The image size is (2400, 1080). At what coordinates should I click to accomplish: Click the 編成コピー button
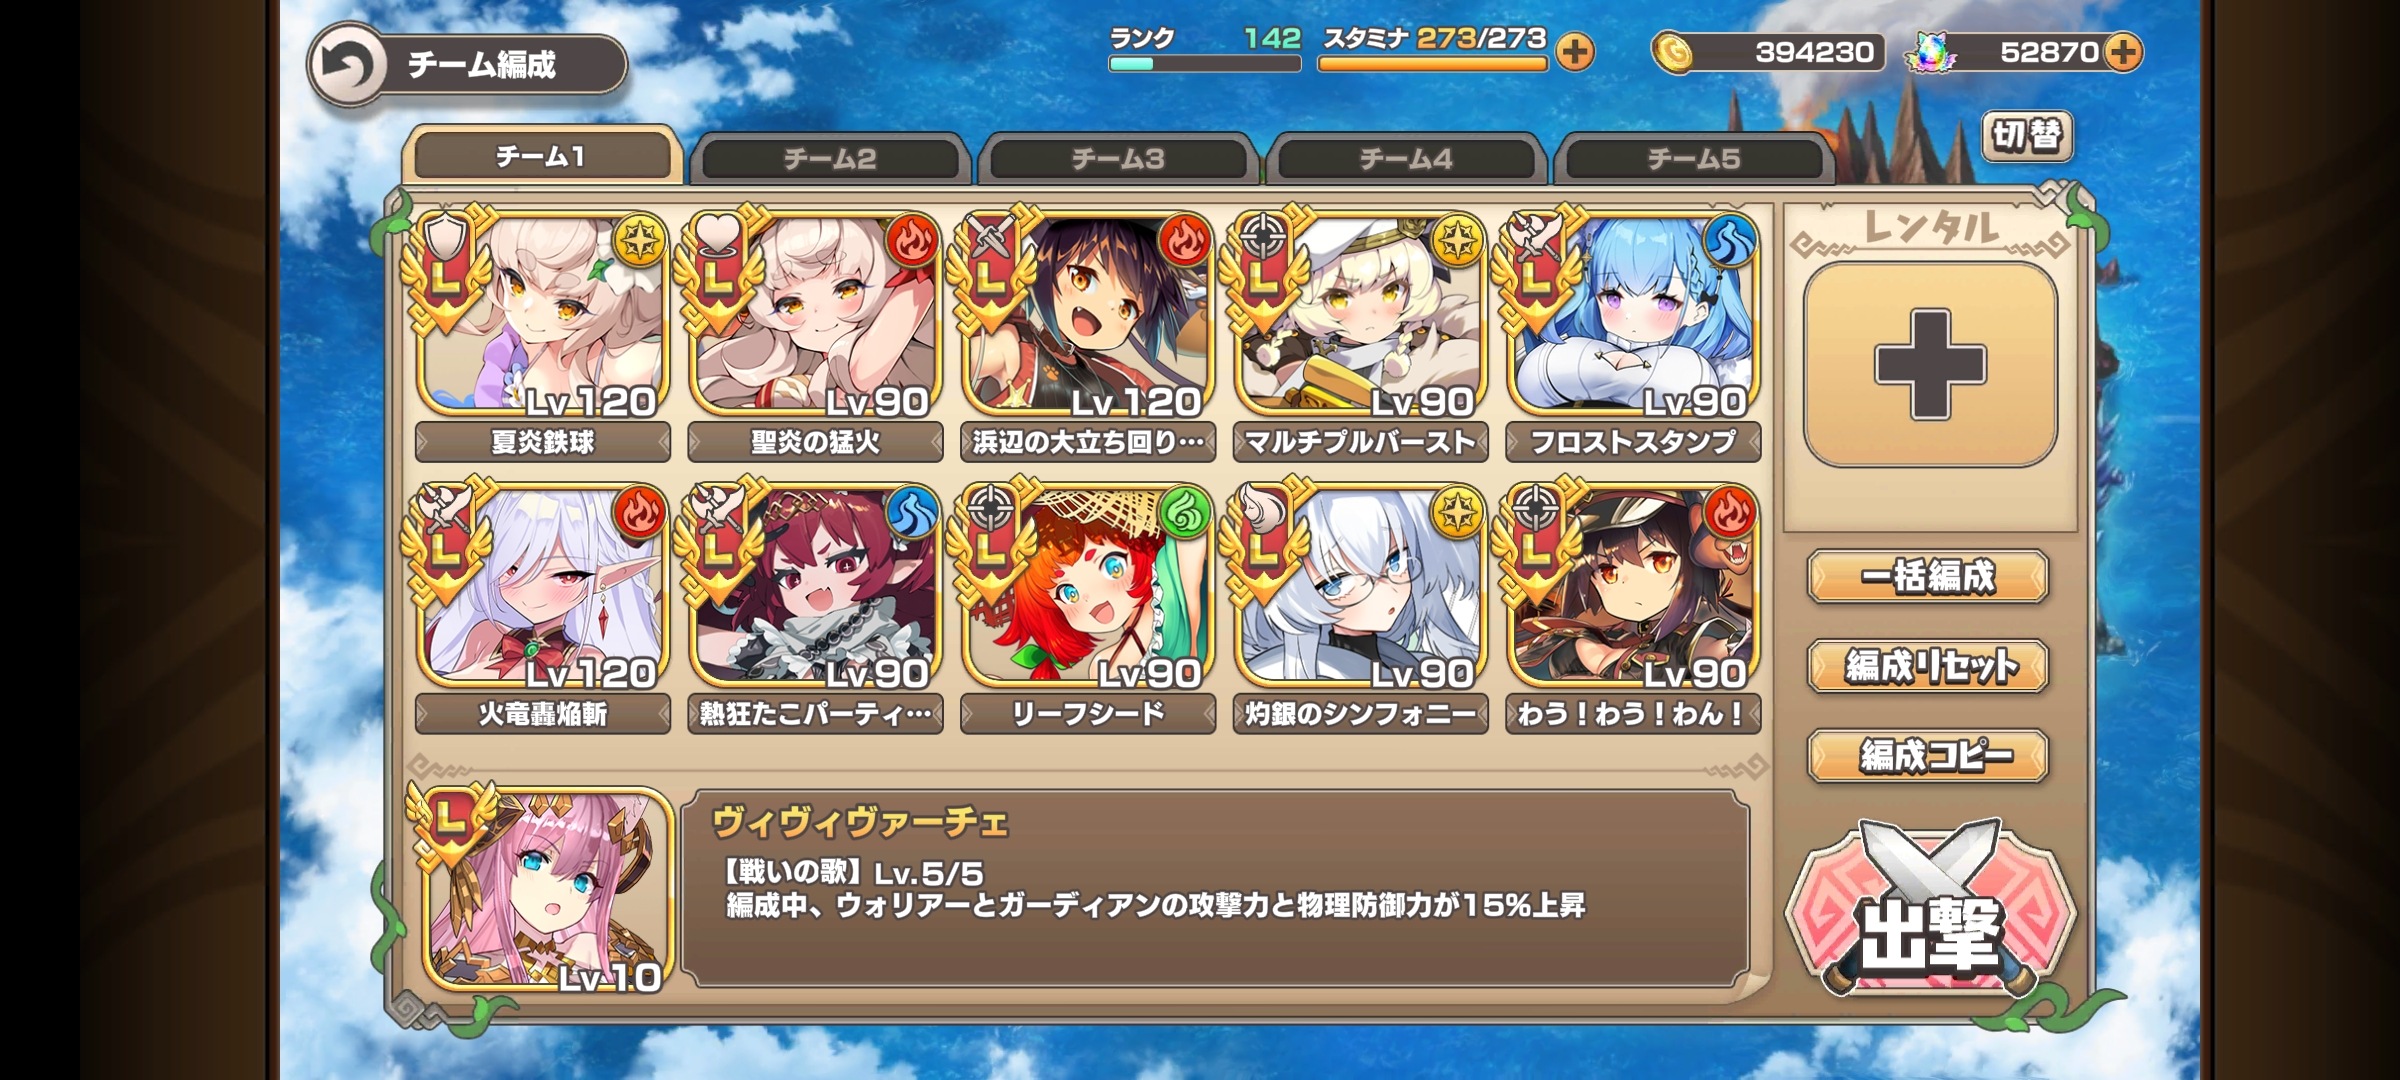1928,755
